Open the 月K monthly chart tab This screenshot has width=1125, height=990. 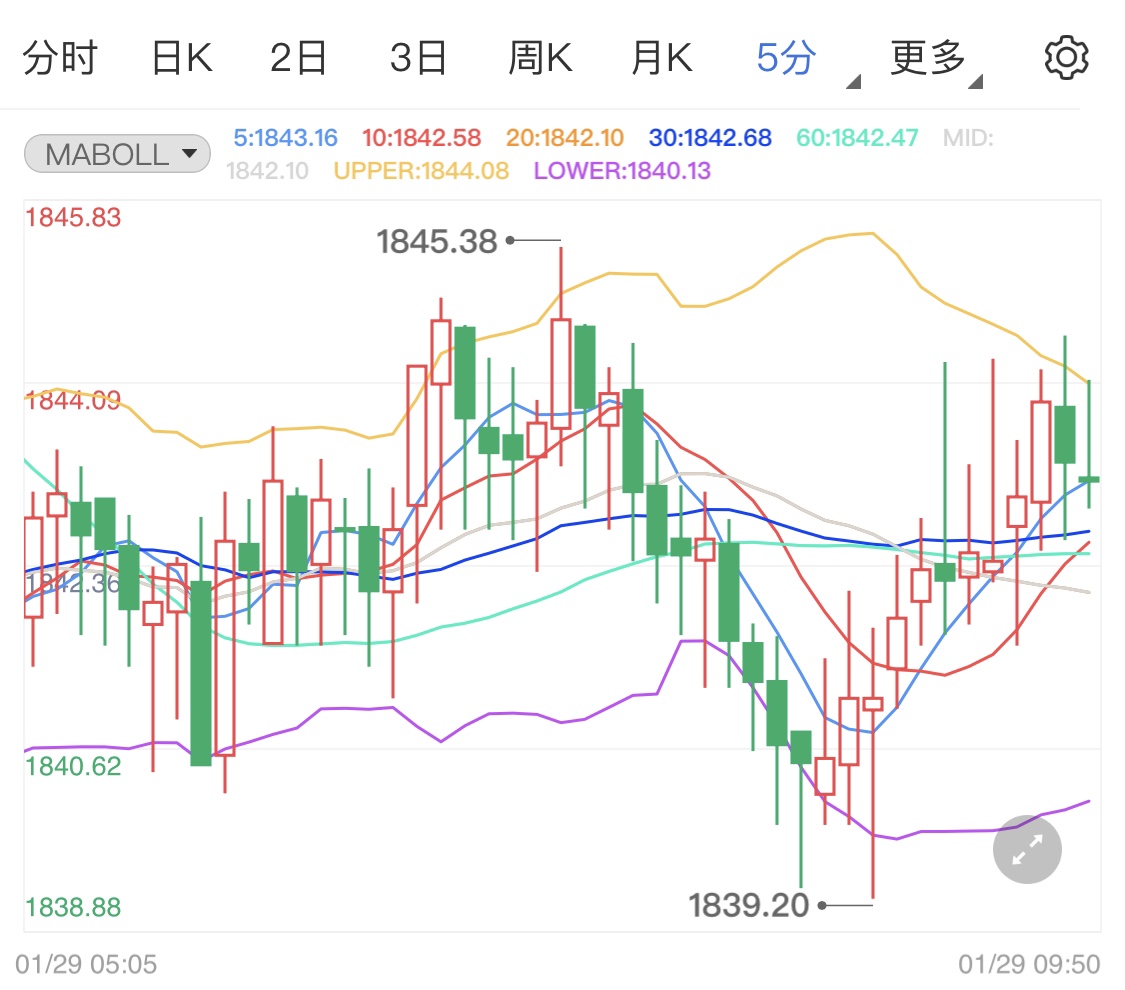(x=662, y=58)
